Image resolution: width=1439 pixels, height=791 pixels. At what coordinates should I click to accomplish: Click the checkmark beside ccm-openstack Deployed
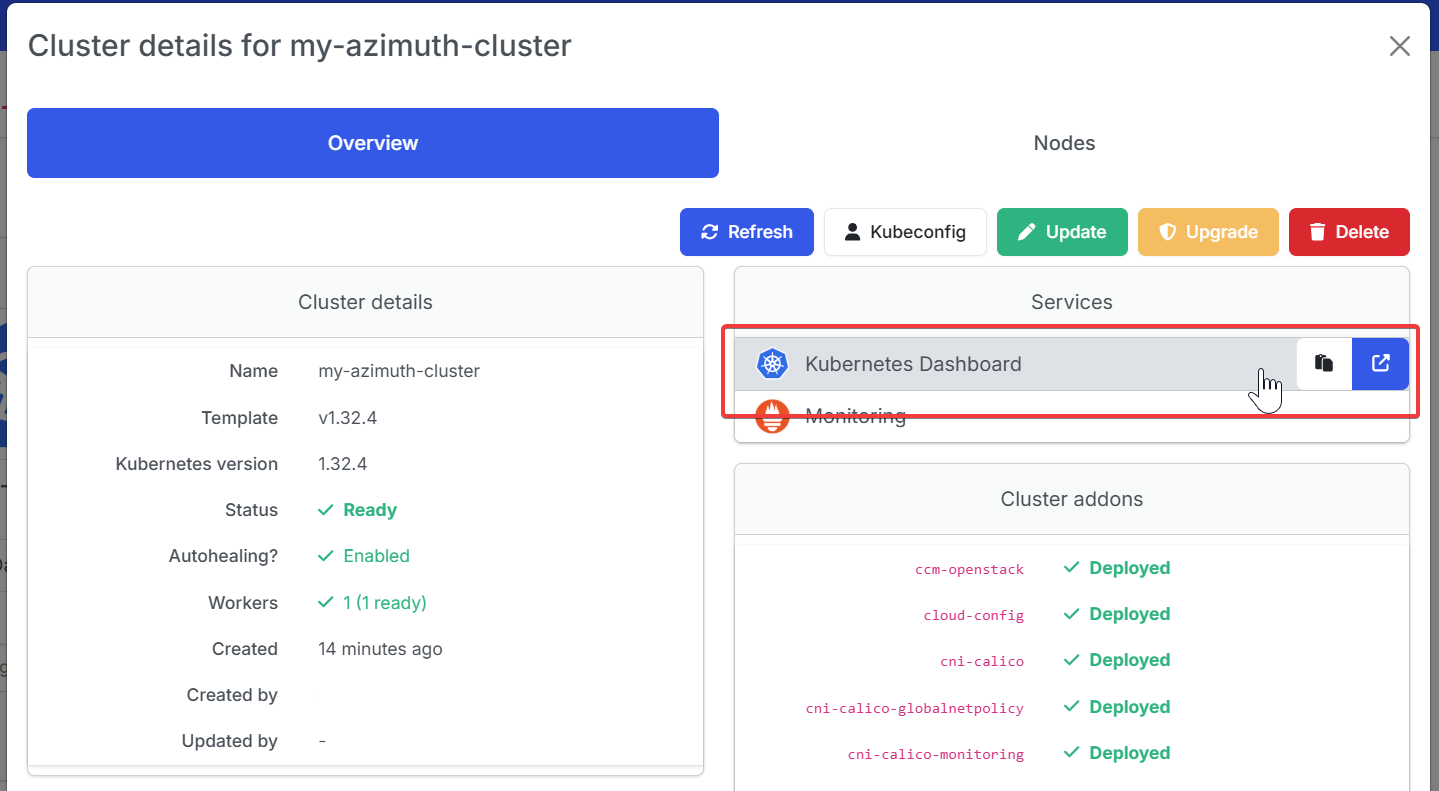[x=1071, y=568]
